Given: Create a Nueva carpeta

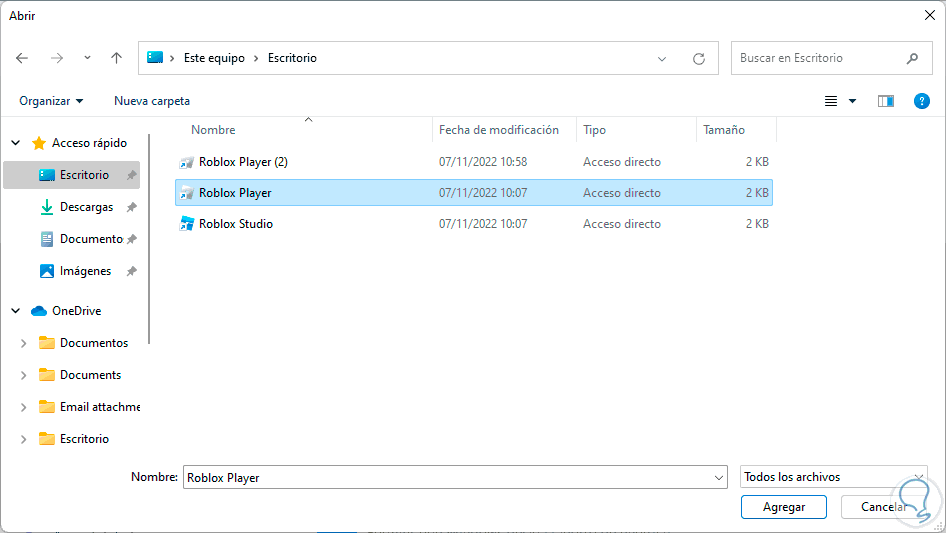Looking at the screenshot, I should (x=152, y=101).
